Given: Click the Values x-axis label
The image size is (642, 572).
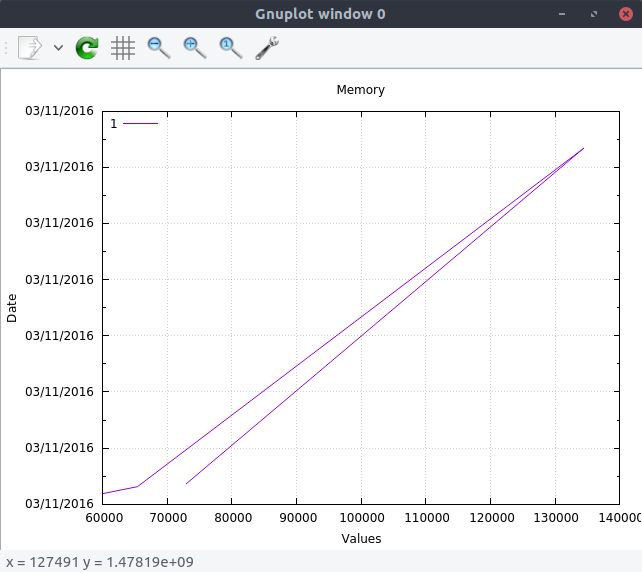Looking at the screenshot, I should (x=361, y=538).
